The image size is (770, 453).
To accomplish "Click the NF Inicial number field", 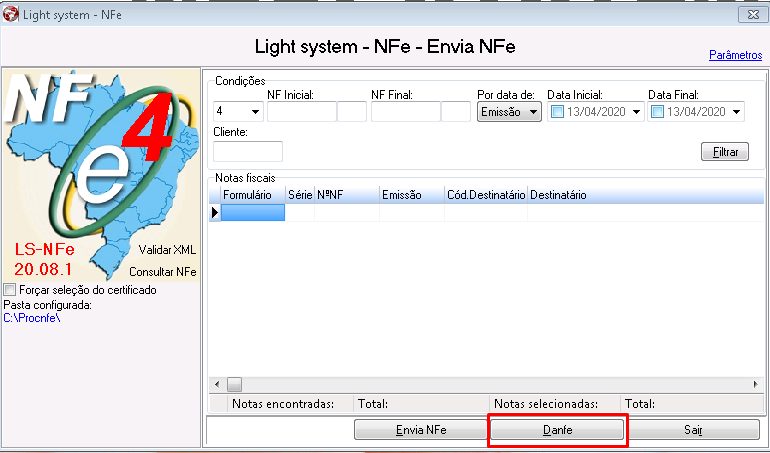I will click(x=302, y=112).
